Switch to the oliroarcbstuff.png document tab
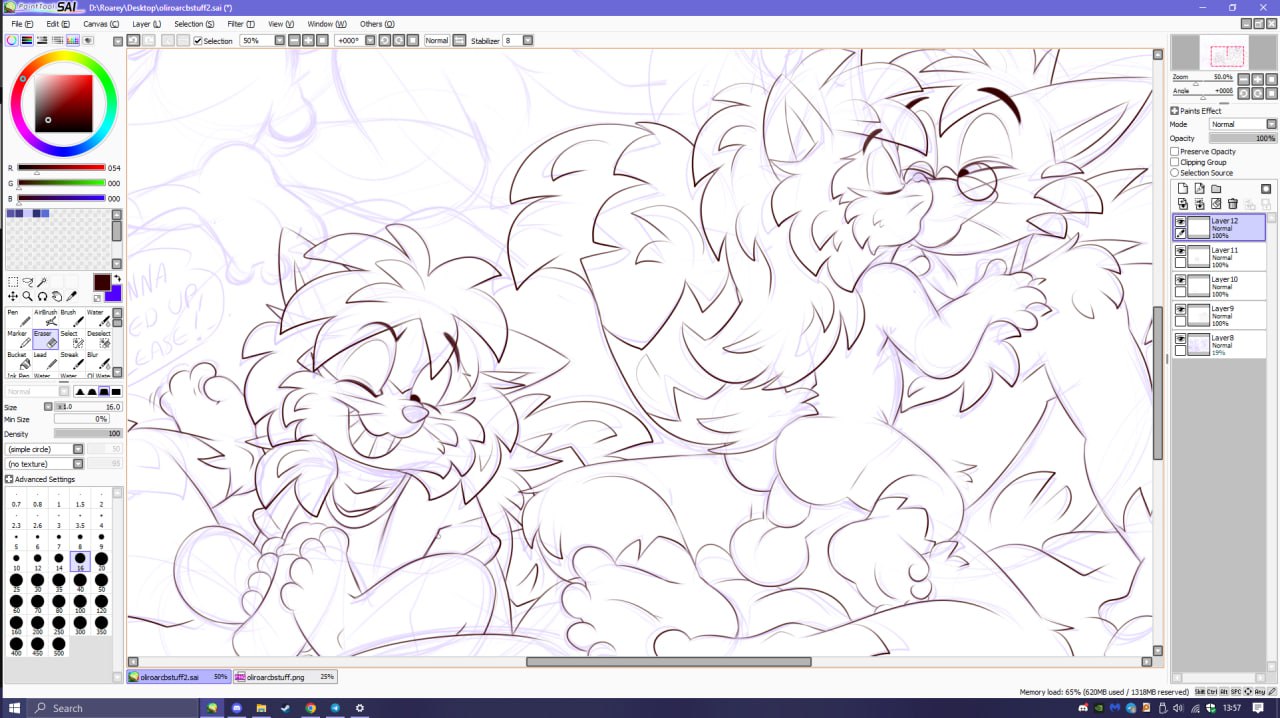1280x718 pixels. tap(284, 677)
